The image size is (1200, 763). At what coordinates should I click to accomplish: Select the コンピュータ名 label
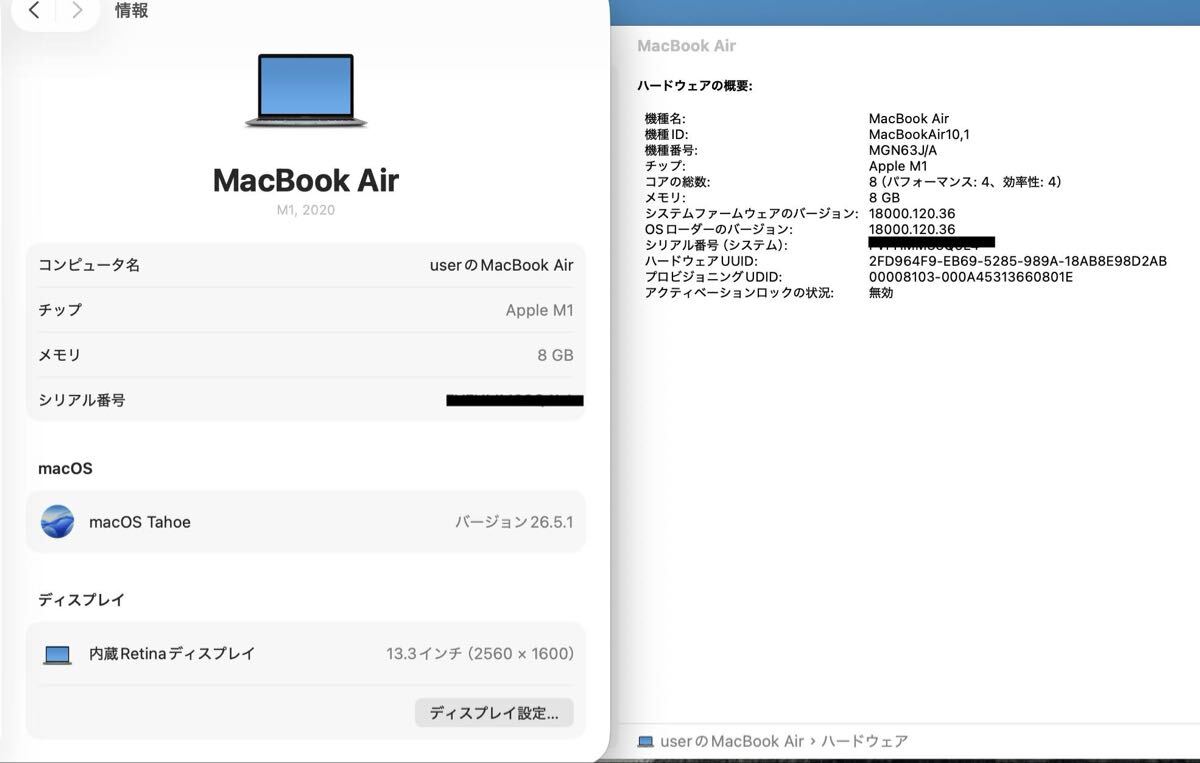coord(89,265)
